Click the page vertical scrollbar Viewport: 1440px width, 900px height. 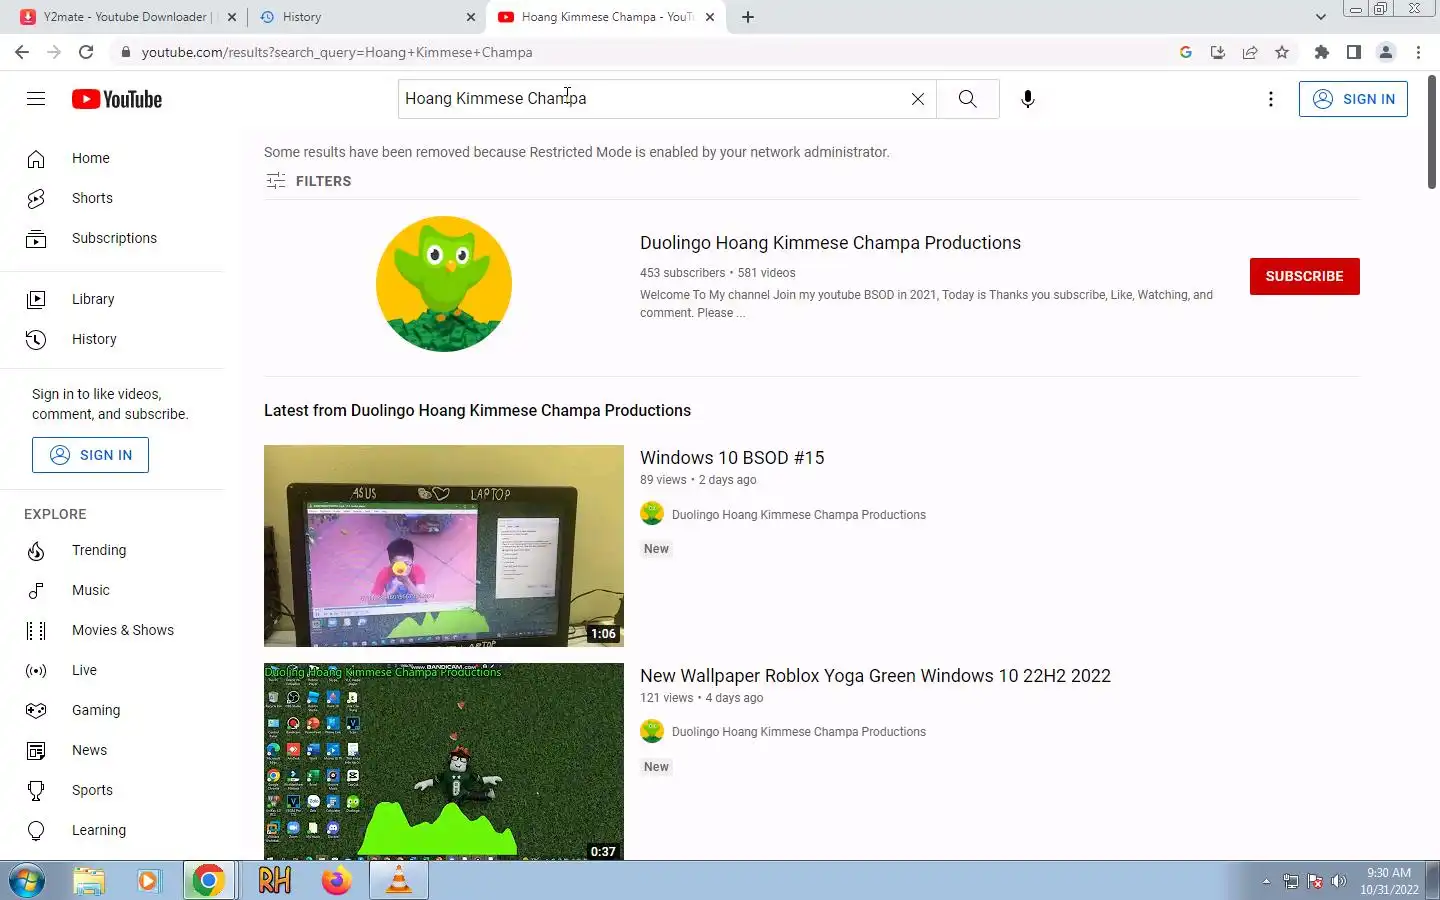[x=1432, y=130]
